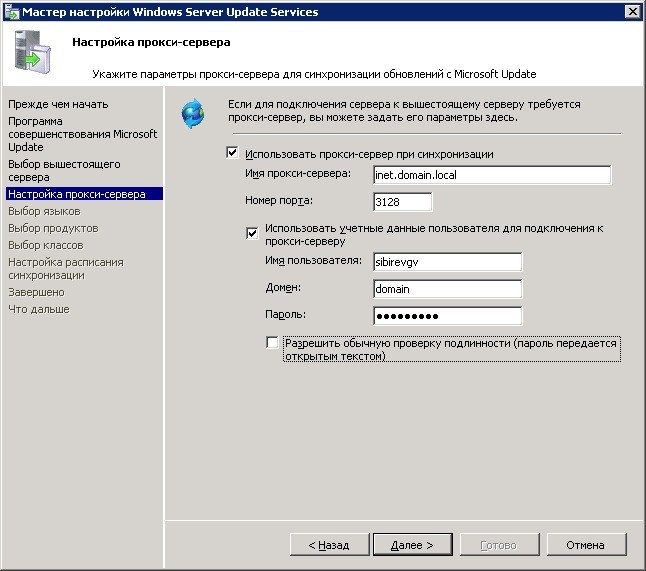Click the username field containing sibirevgv
646x571 pixels.
(447, 262)
